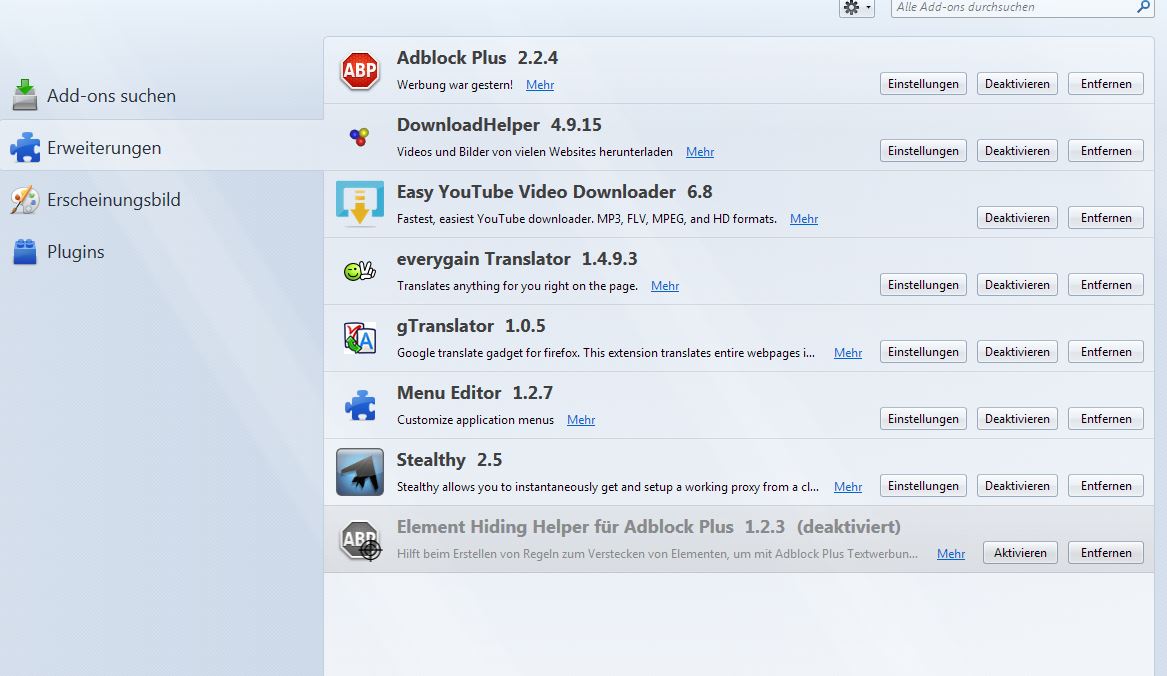The height and width of the screenshot is (676, 1167).
Task: Click the 'Menu Editor 1.2.7' title
Action: 475,392
